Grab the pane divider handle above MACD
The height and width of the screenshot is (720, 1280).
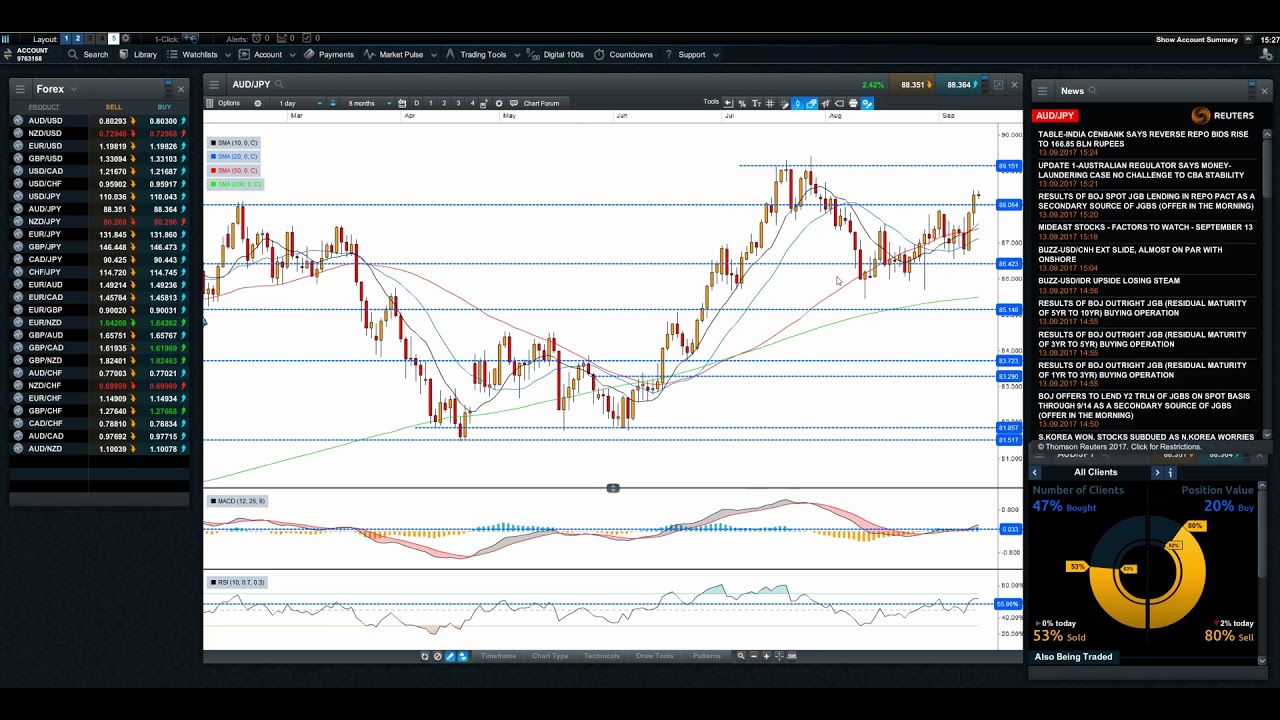click(613, 488)
